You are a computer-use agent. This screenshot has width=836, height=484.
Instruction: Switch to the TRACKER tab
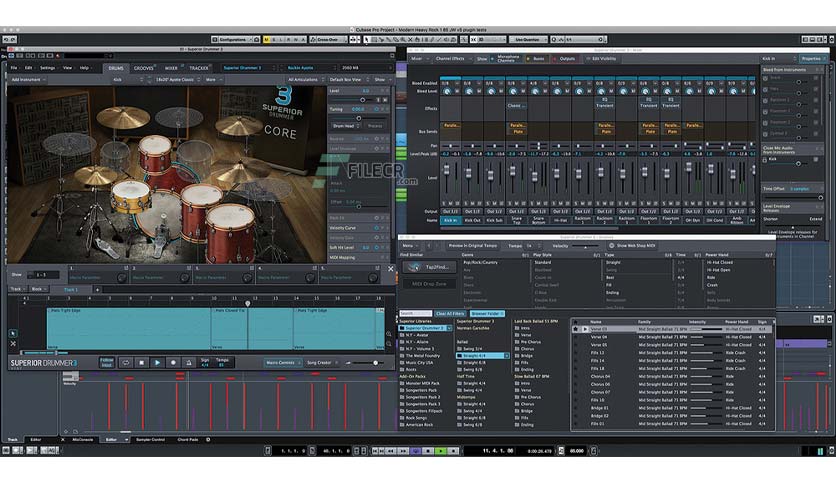point(199,68)
